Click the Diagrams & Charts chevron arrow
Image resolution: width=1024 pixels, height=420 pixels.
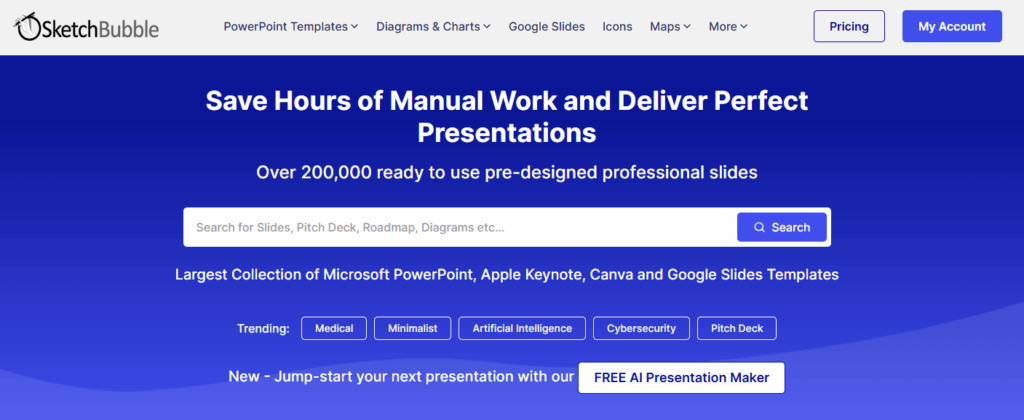487,27
